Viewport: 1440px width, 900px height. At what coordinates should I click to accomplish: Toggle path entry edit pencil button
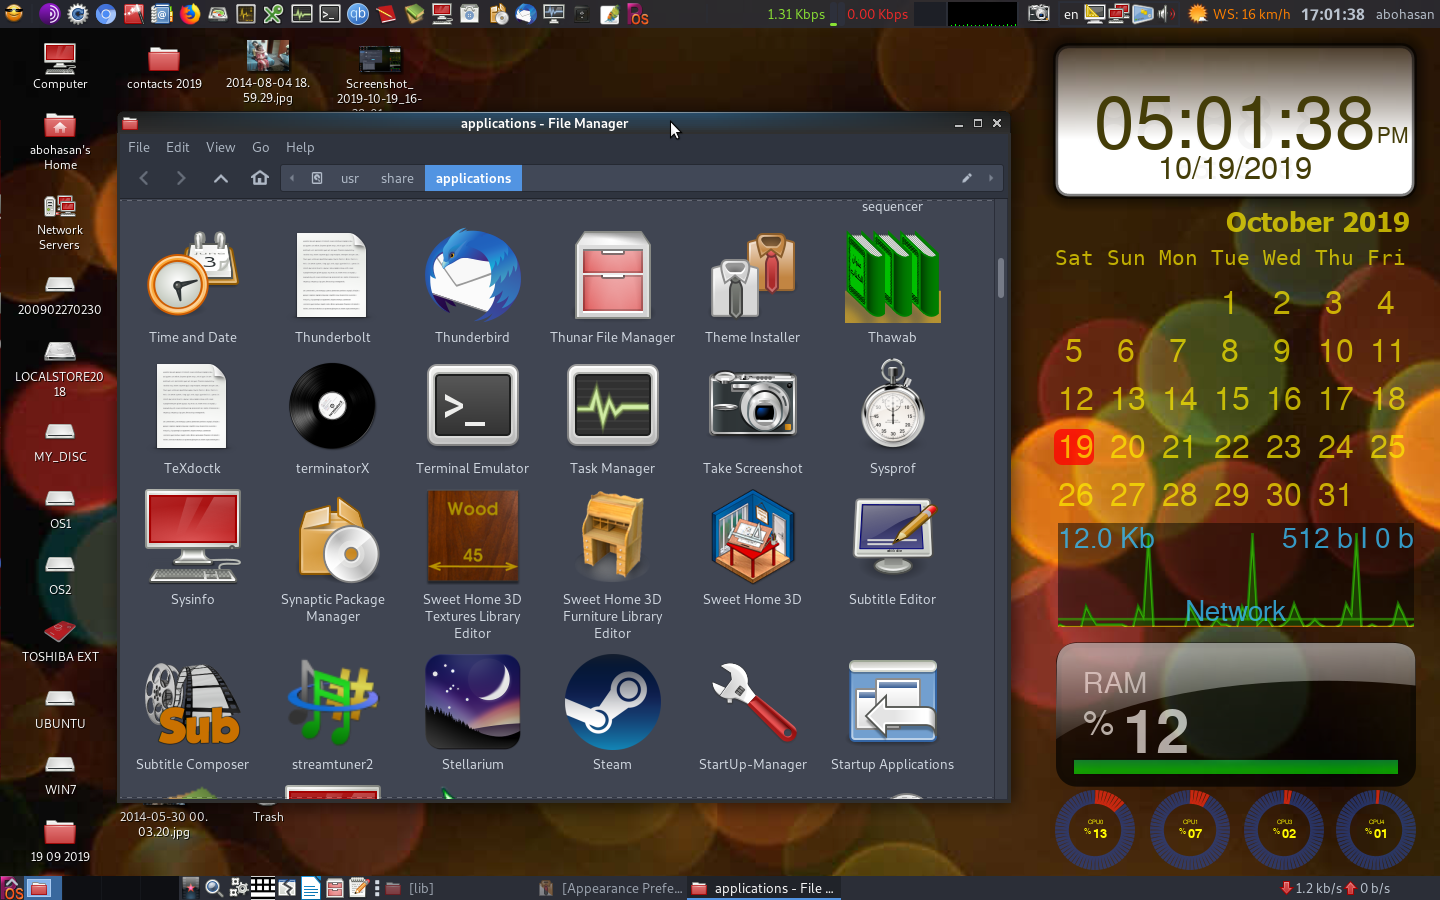click(967, 178)
